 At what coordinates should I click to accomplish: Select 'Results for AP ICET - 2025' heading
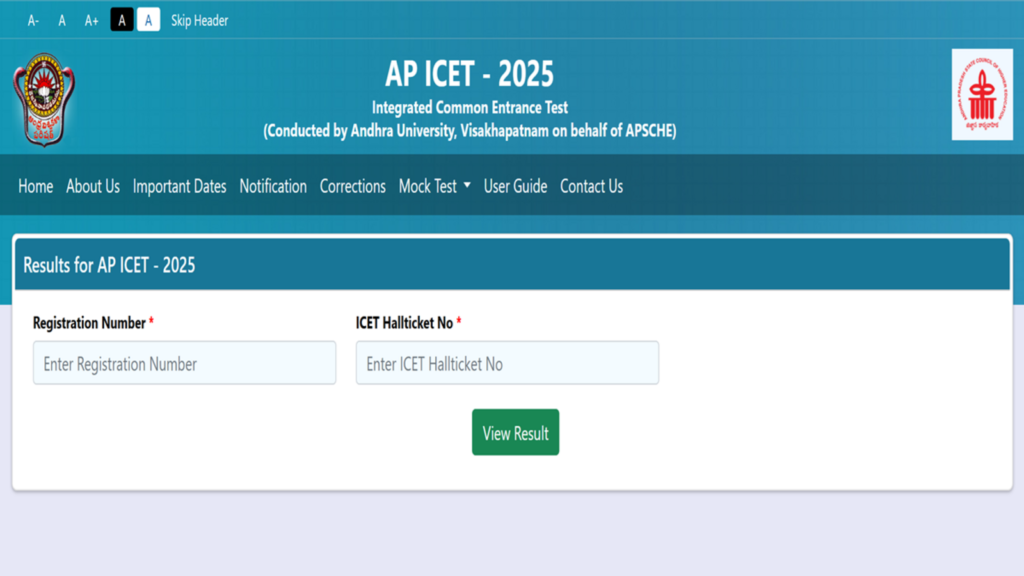point(109,265)
